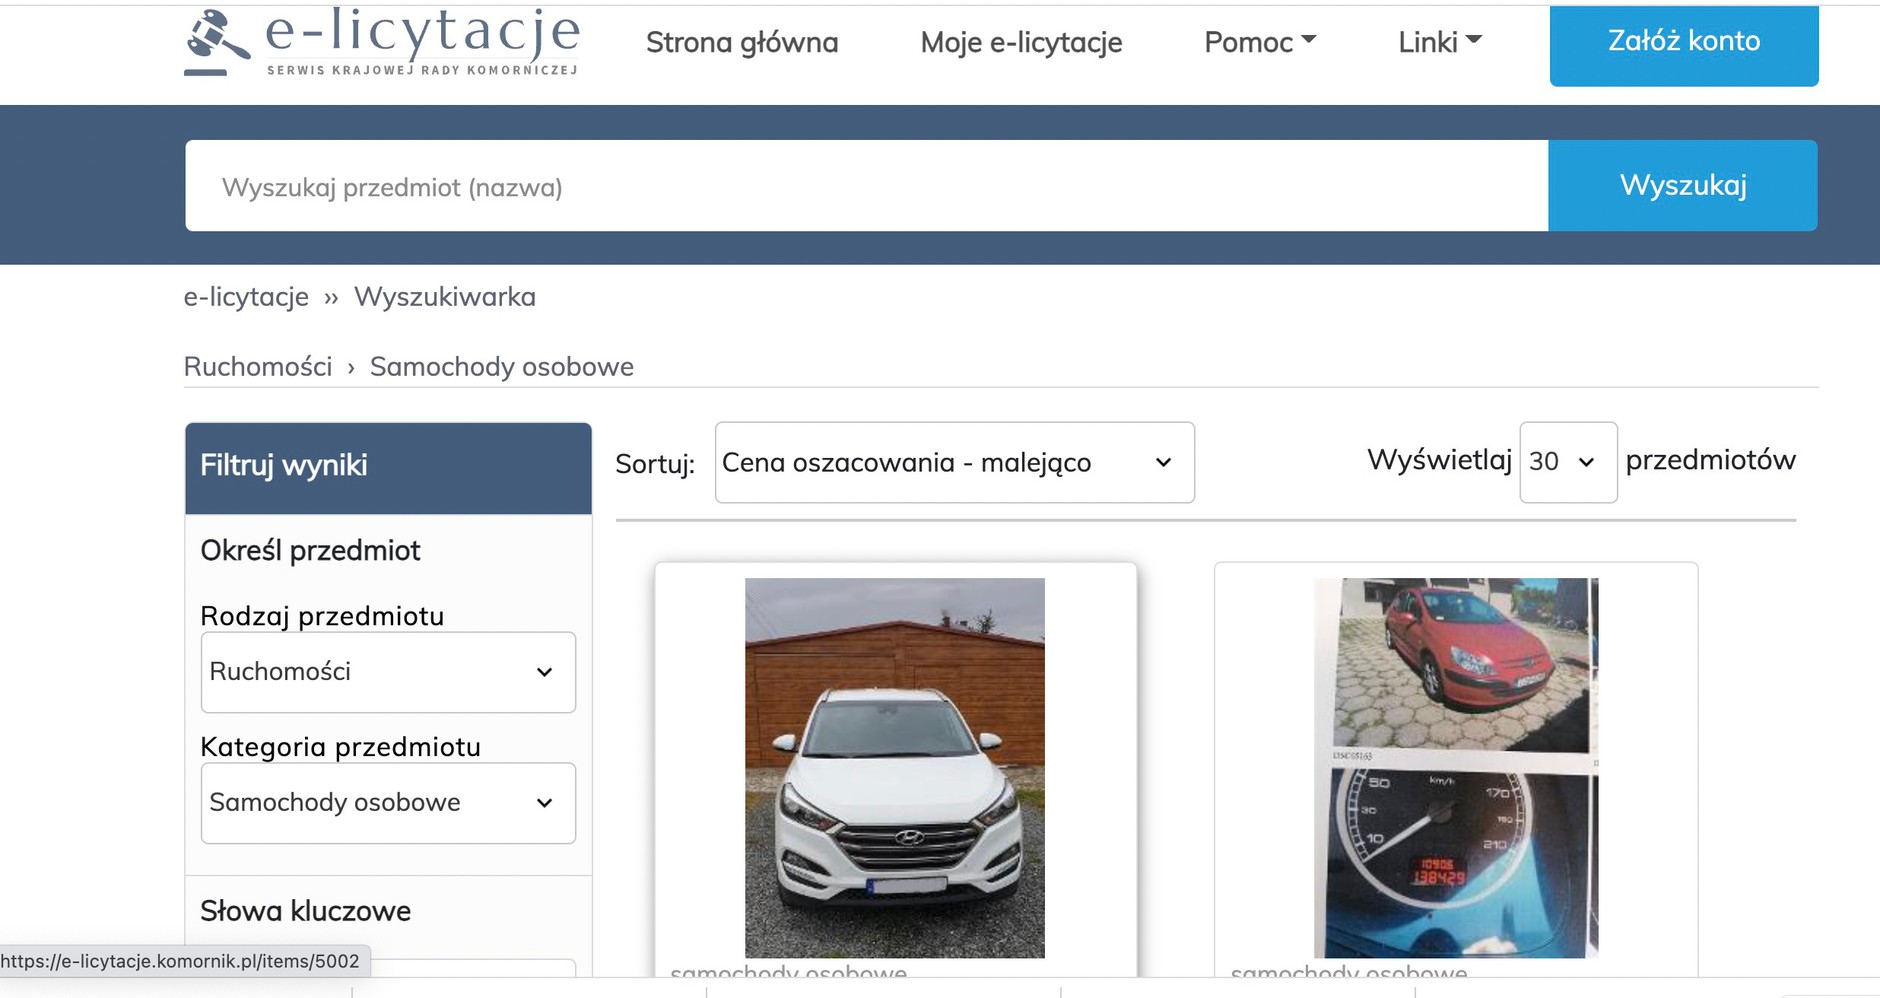Click the e-licytacje breadcrumb link
Screen dimensions: 1880x998
click(245, 296)
